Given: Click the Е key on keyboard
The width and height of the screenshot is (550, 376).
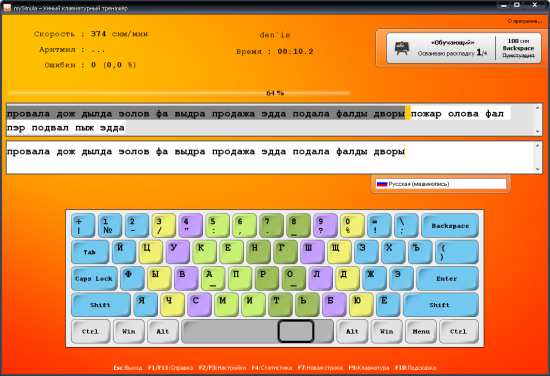Looking at the screenshot, I should click(232, 252).
